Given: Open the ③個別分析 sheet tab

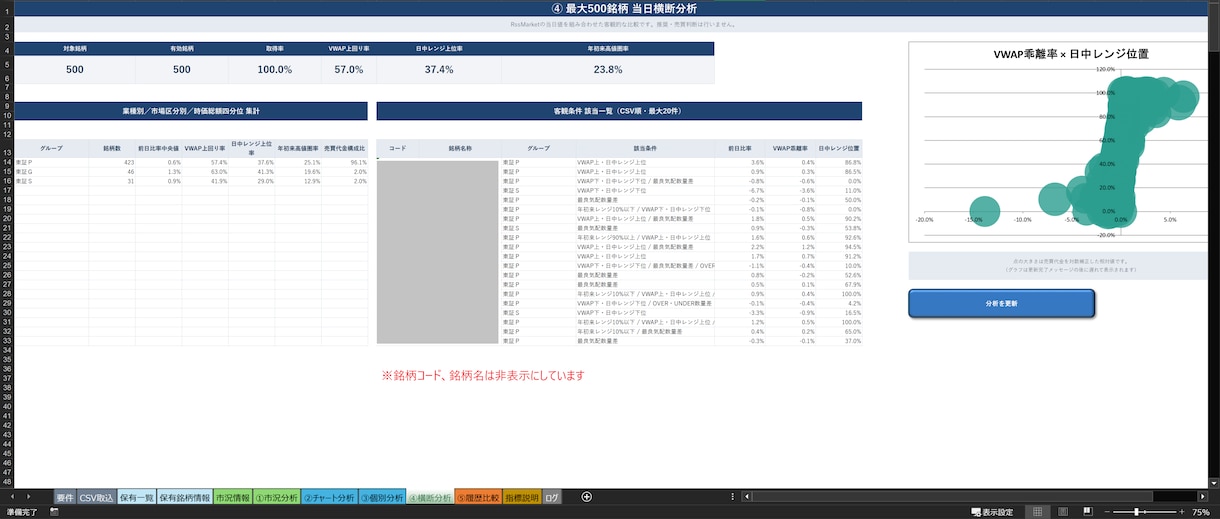Looking at the screenshot, I should pos(382,497).
